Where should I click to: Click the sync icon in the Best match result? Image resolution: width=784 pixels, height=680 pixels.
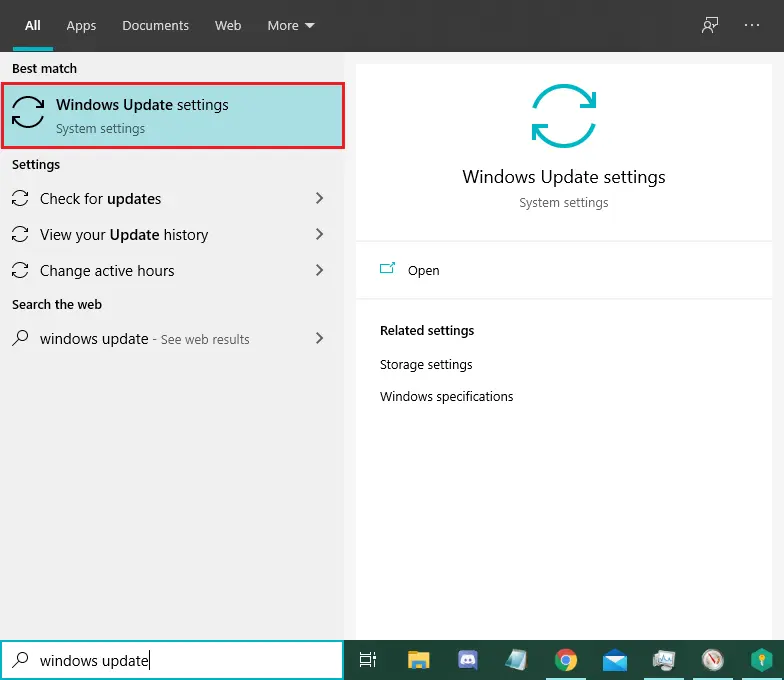point(28,112)
